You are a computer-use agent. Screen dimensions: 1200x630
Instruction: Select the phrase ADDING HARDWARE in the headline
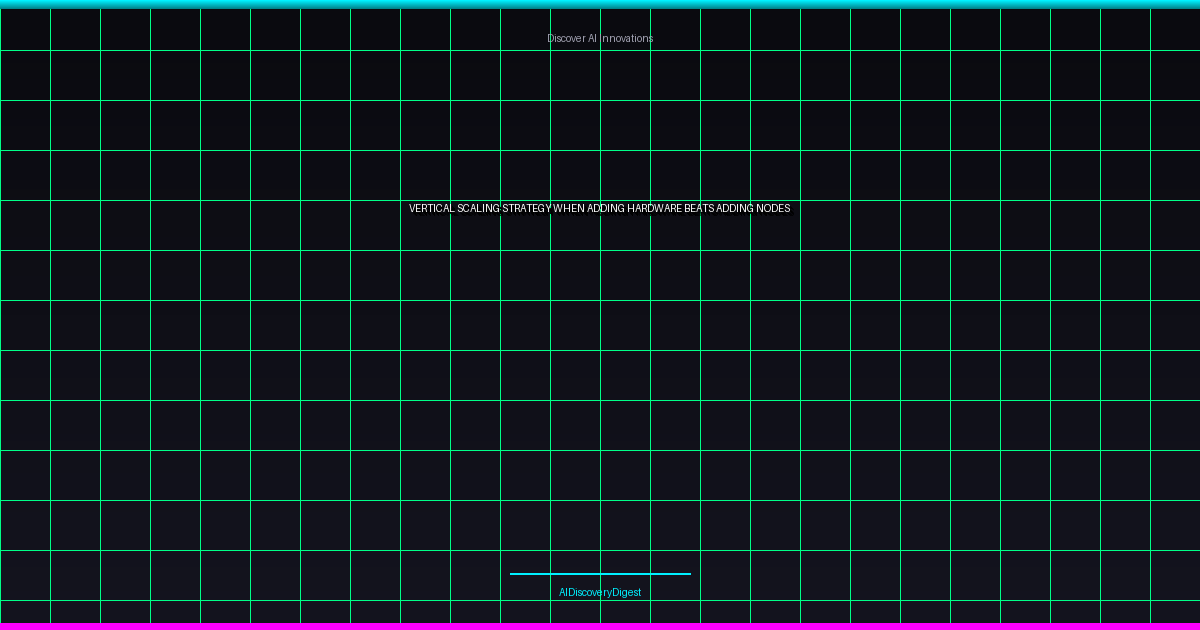click(635, 209)
